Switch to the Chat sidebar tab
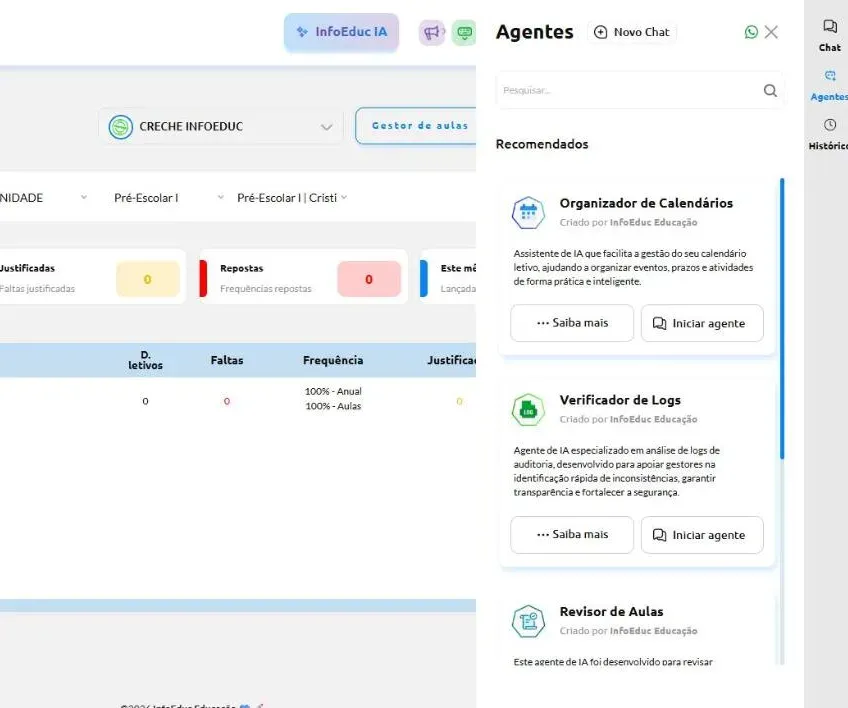This screenshot has width=848, height=708. (x=830, y=36)
